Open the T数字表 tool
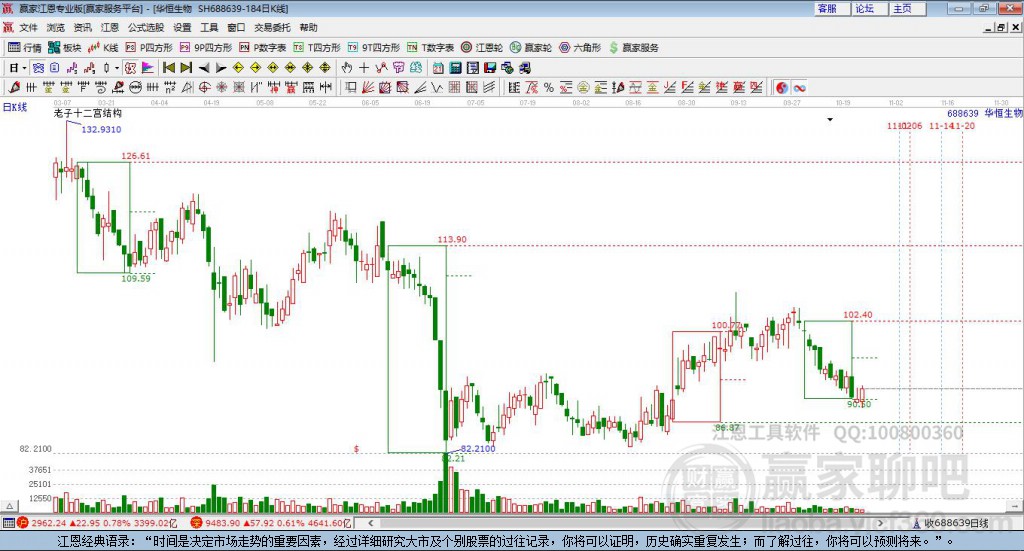 (x=430, y=48)
